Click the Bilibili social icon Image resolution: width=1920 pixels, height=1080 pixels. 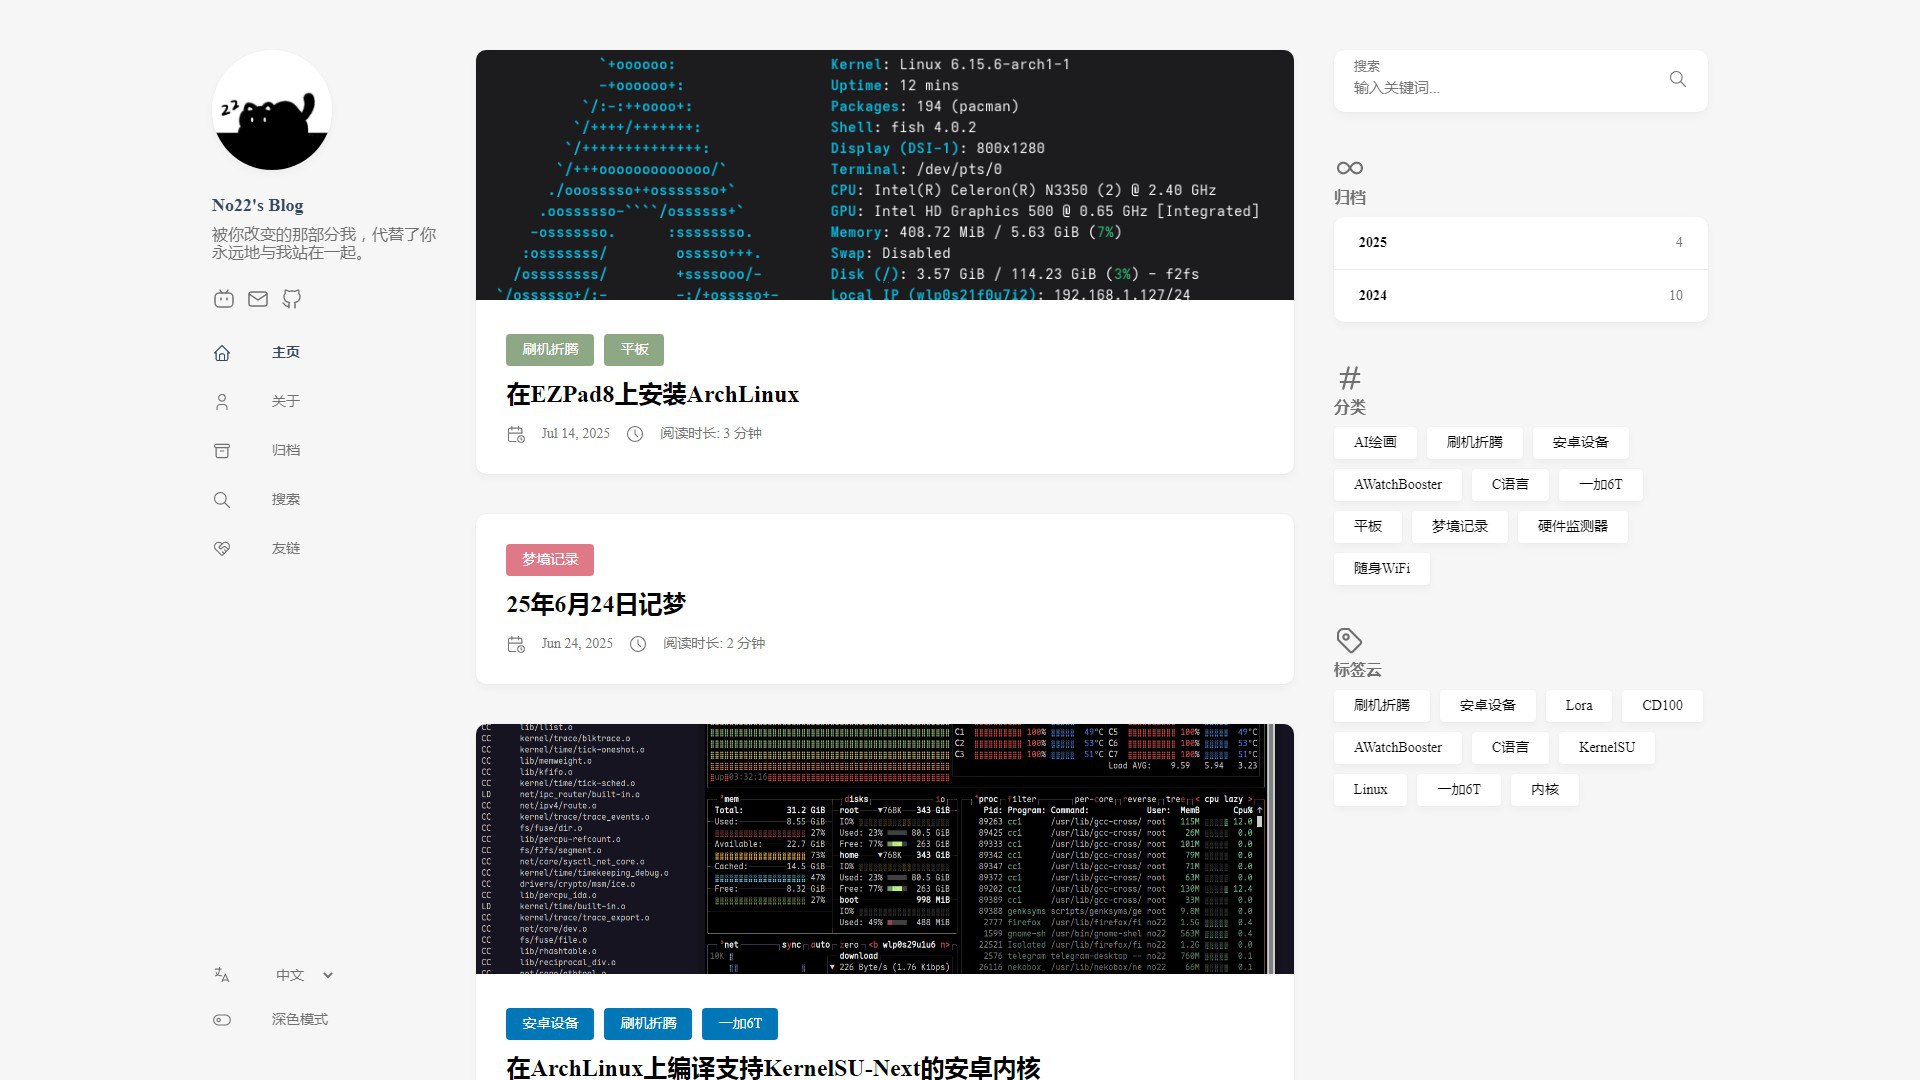(x=224, y=299)
